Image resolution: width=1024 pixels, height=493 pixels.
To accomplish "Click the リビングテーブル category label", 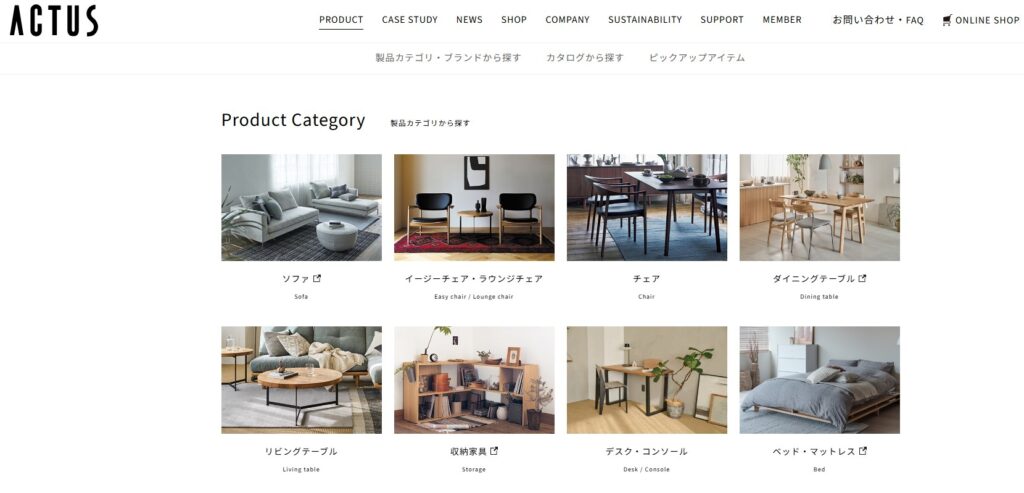I will [x=301, y=451].
